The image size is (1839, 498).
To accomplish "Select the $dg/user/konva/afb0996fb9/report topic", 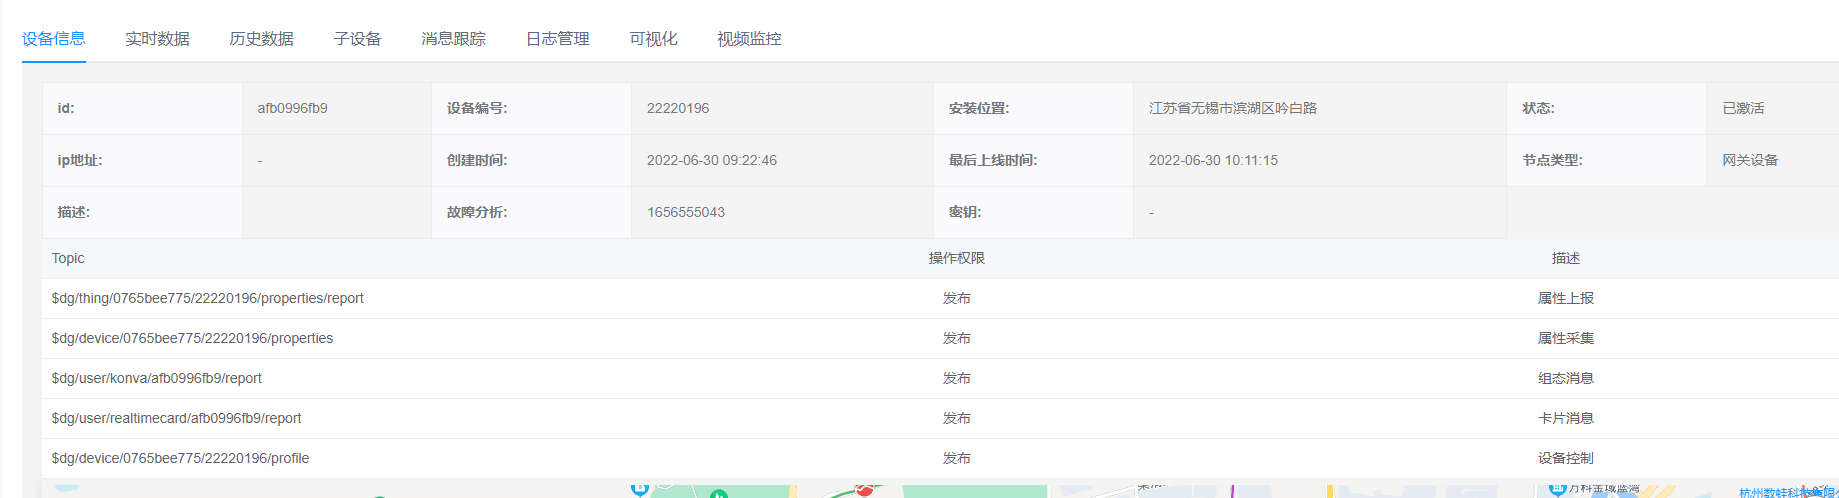I will 156,378.
